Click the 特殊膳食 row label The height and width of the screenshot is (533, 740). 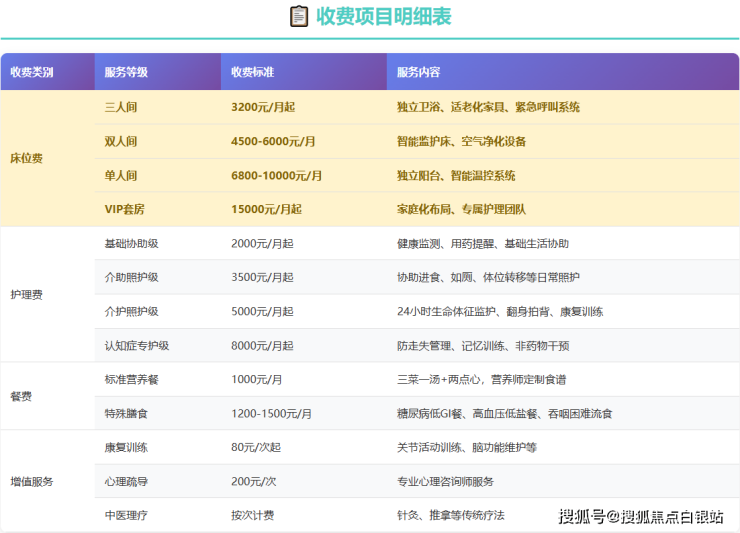pyautogui.click(x=126, y=413)
